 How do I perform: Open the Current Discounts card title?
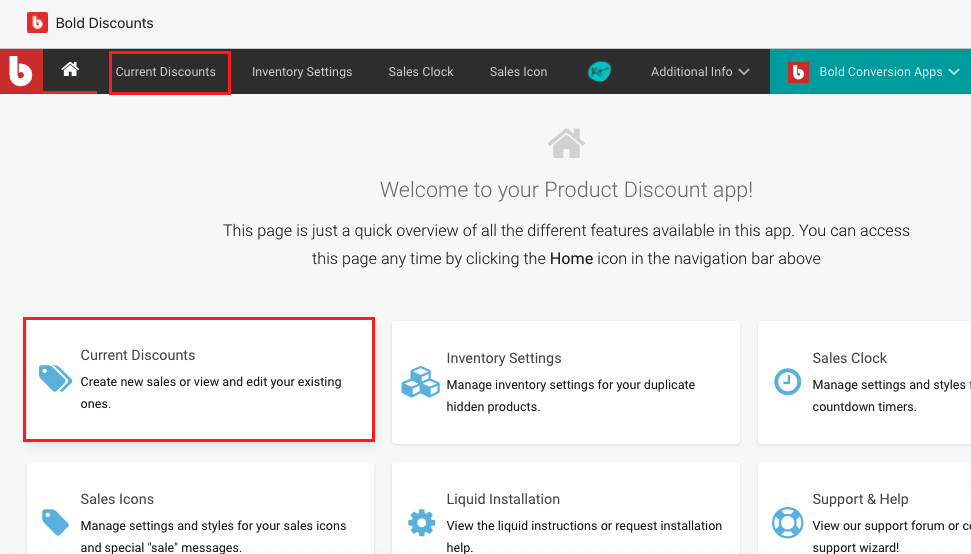[x=137, y=355]
